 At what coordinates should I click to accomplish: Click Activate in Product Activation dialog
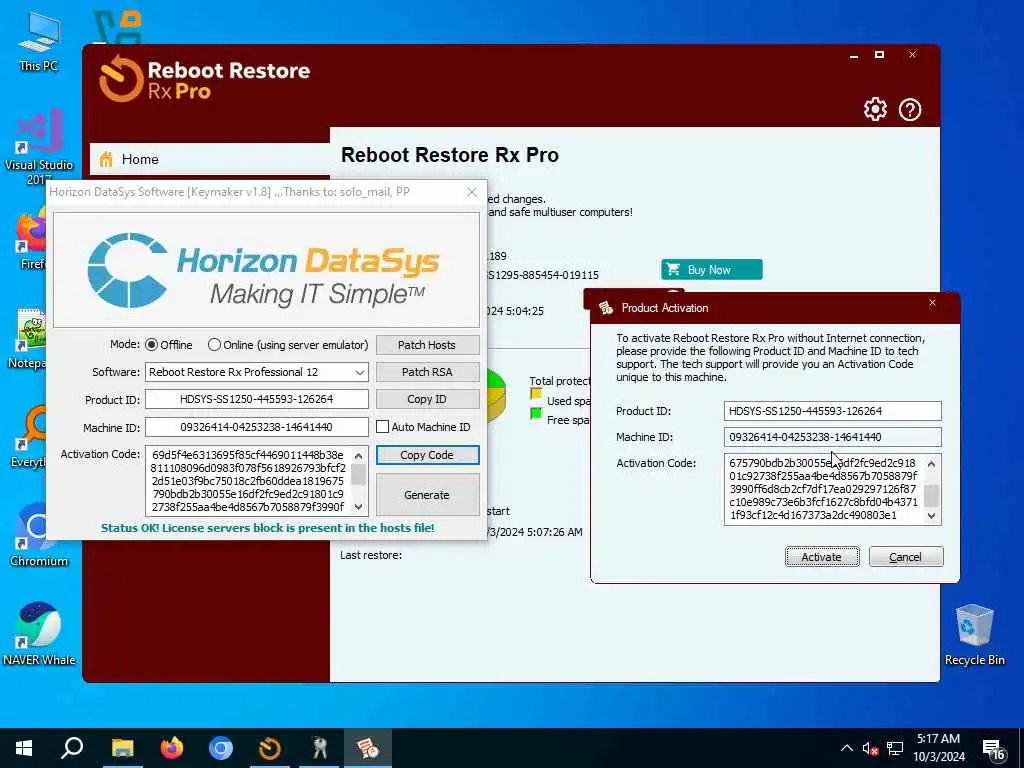click(x=822, y=557)
